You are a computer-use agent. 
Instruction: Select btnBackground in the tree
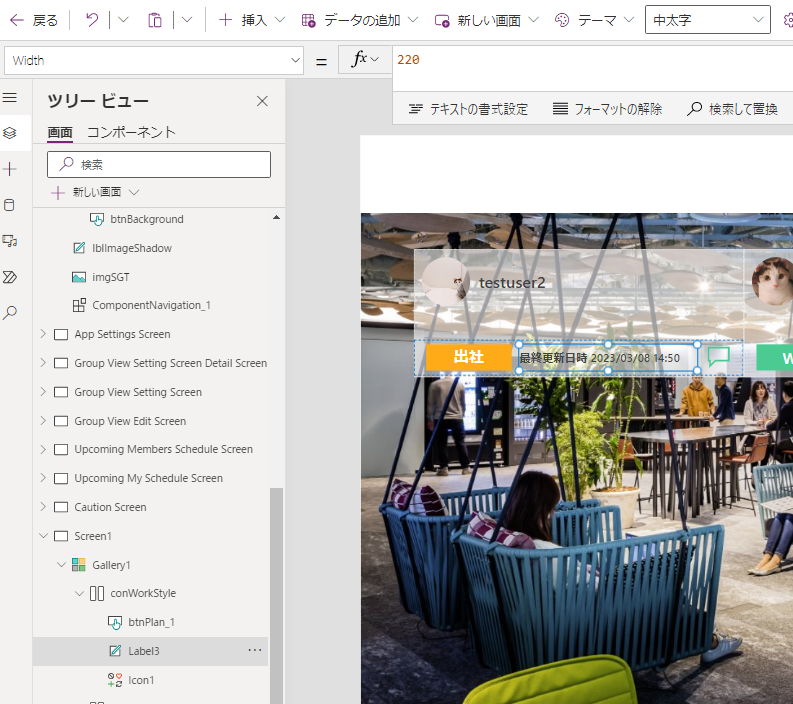pos(147,219)
